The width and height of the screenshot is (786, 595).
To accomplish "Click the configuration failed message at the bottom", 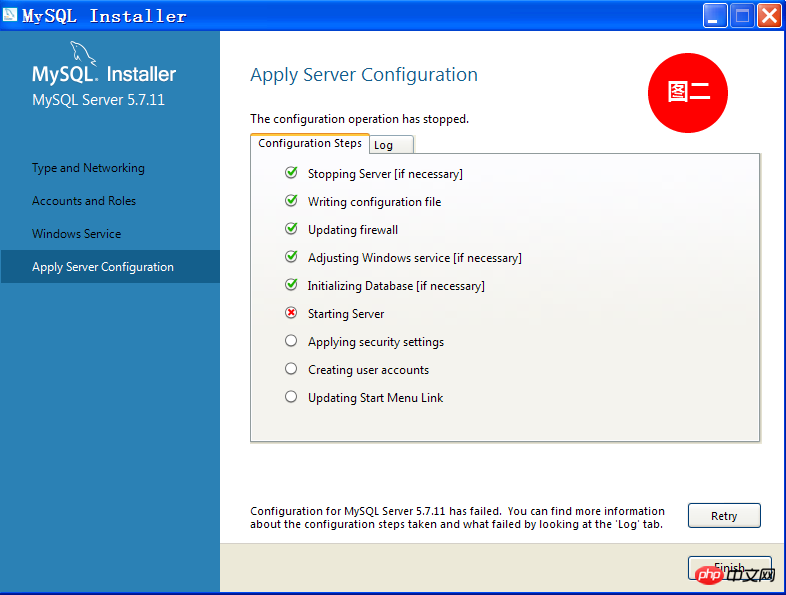I will point(457,518).
